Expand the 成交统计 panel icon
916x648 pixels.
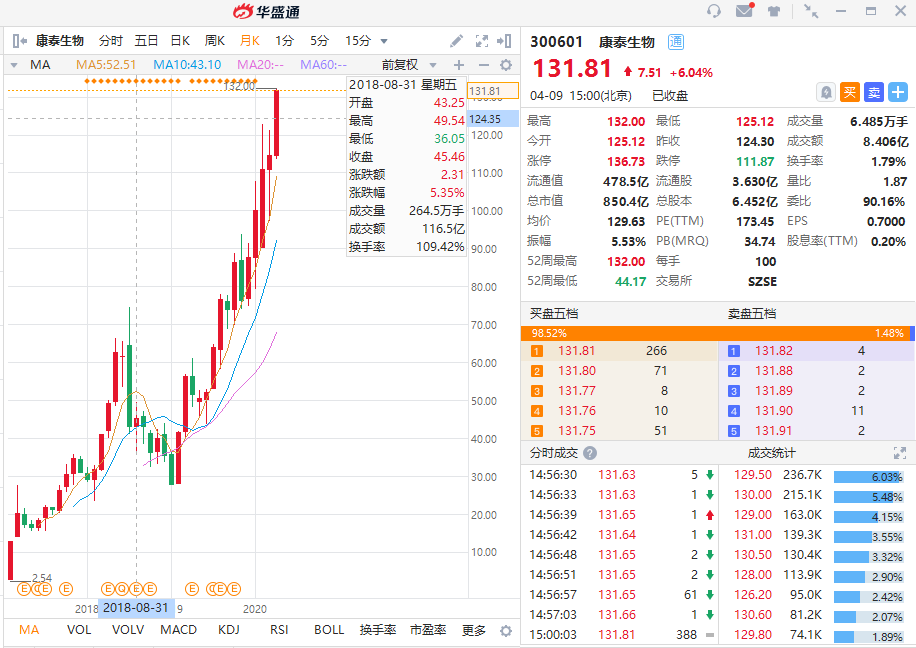coord(900,453)
